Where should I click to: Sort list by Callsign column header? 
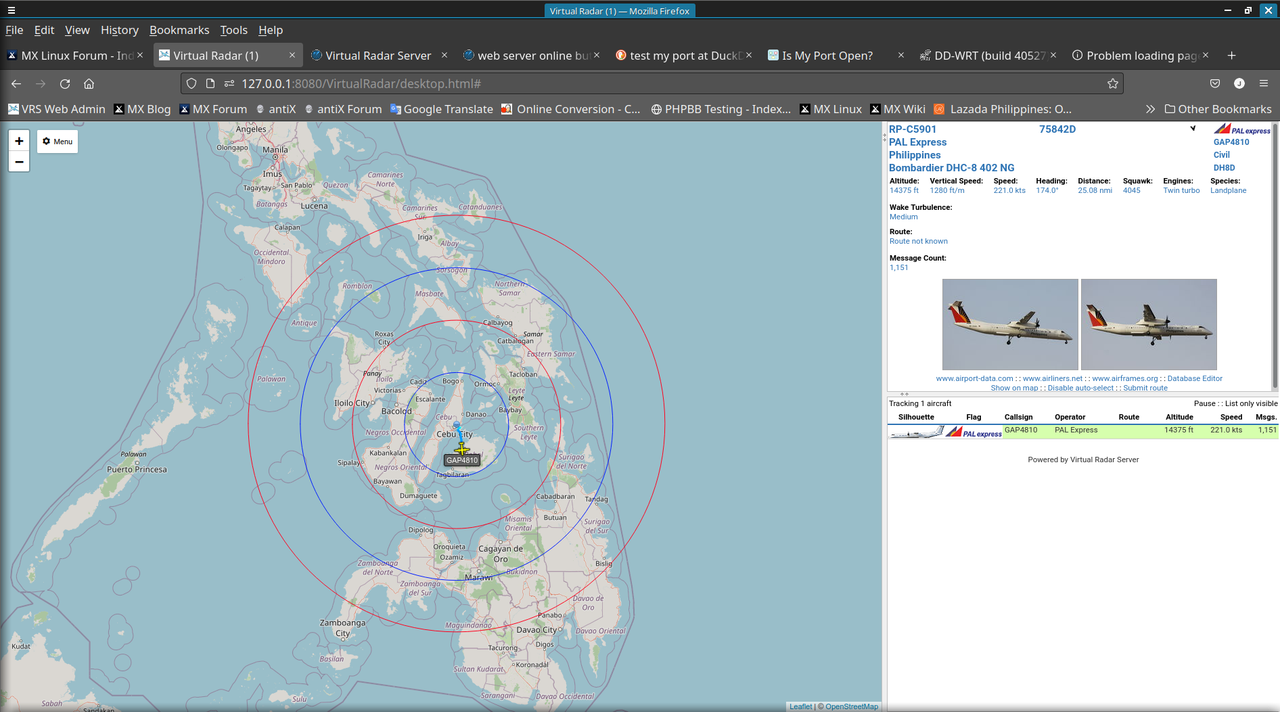(1018, 417)
